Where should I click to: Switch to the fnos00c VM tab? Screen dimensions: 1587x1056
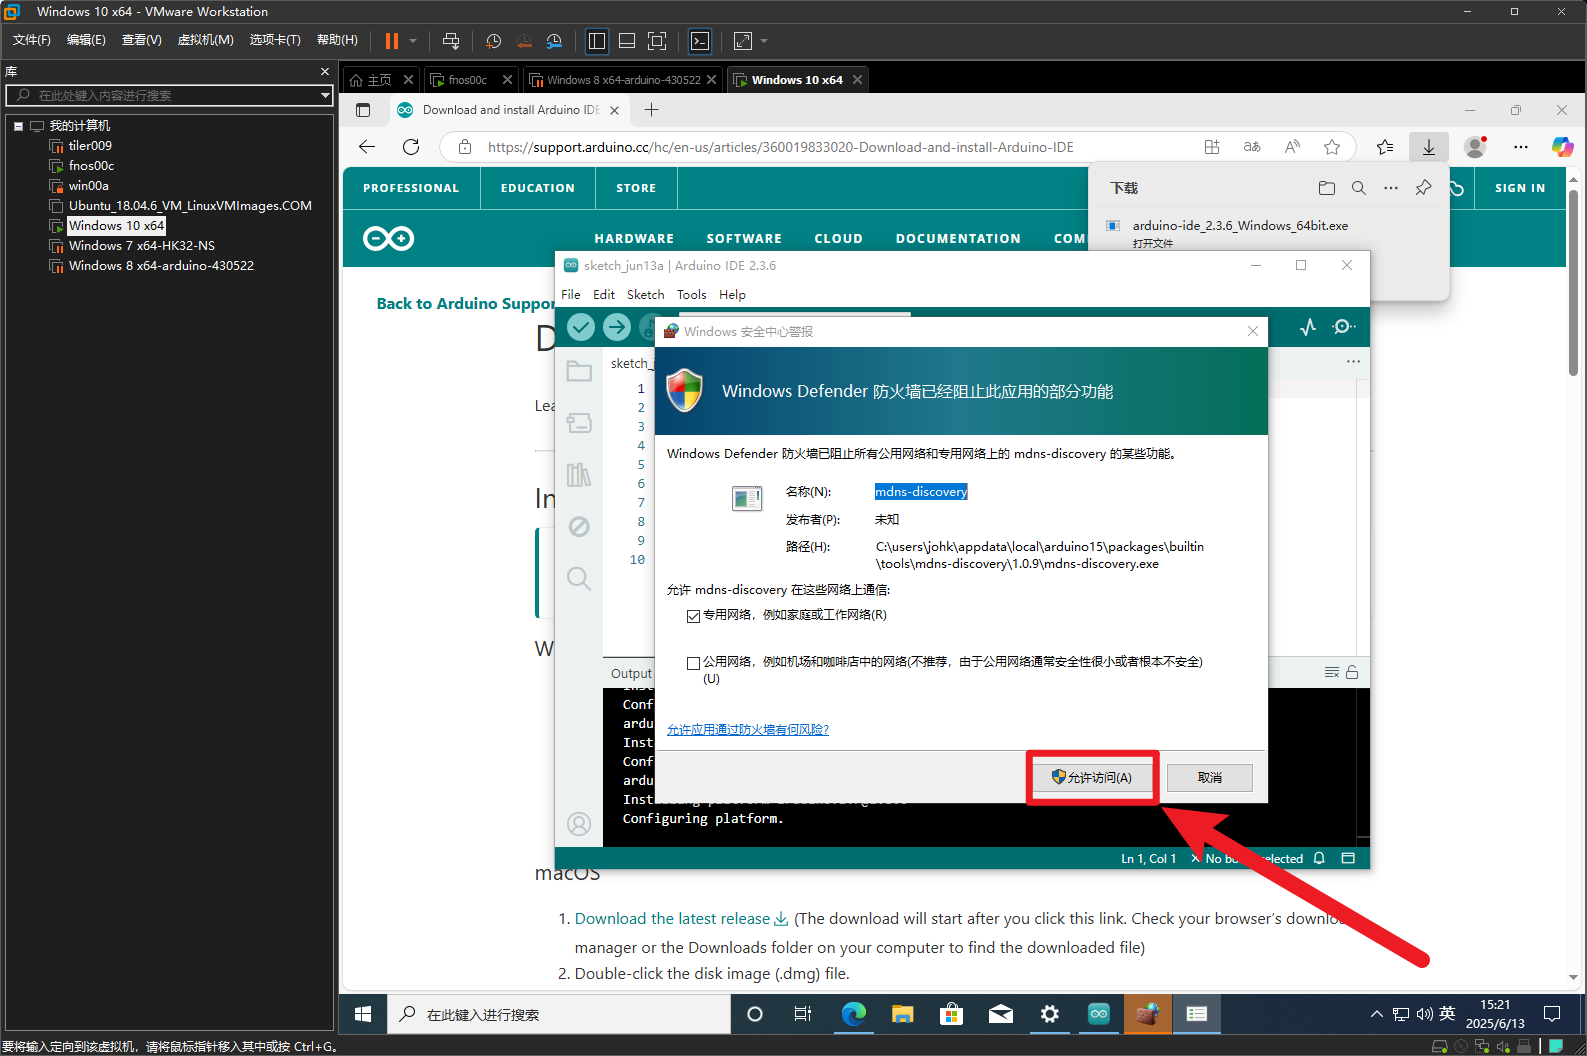(x=467, y=80)
